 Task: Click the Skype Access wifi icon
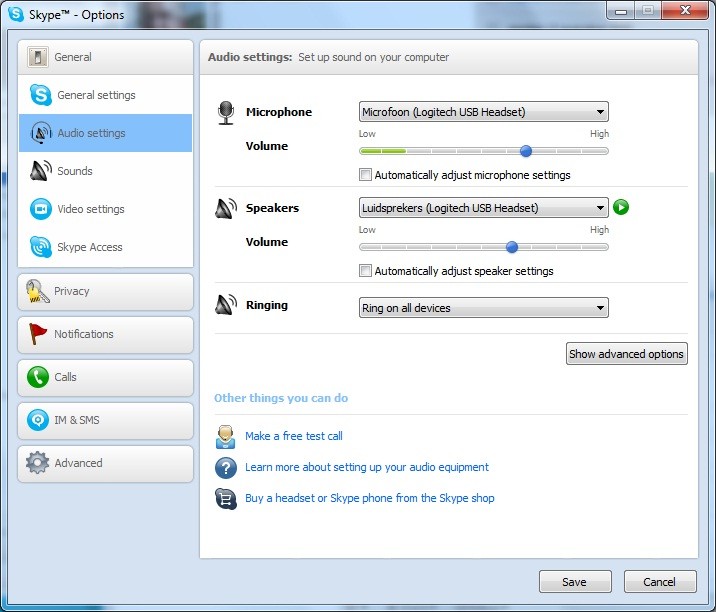(41, 247)
